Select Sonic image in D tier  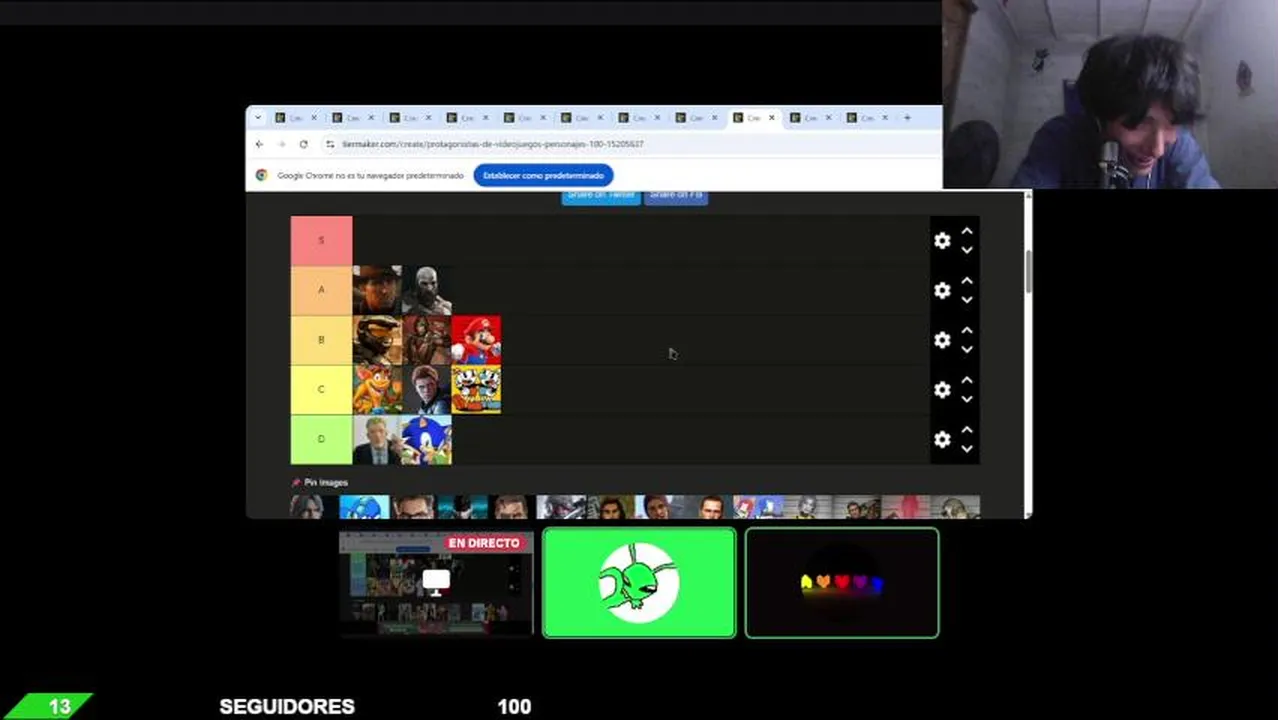(x=427, y=440)
